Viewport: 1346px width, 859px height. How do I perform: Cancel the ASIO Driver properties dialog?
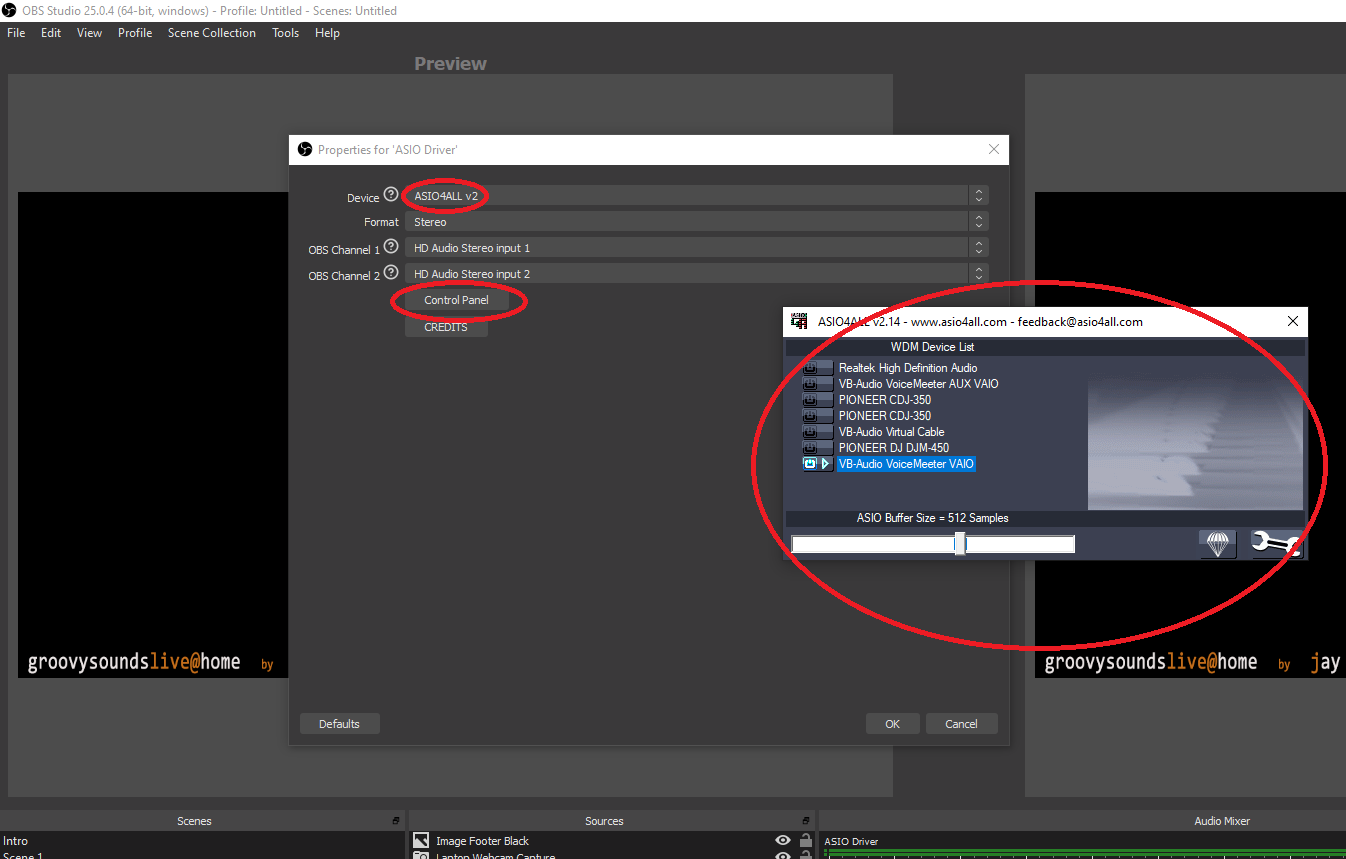click(961, 724)
